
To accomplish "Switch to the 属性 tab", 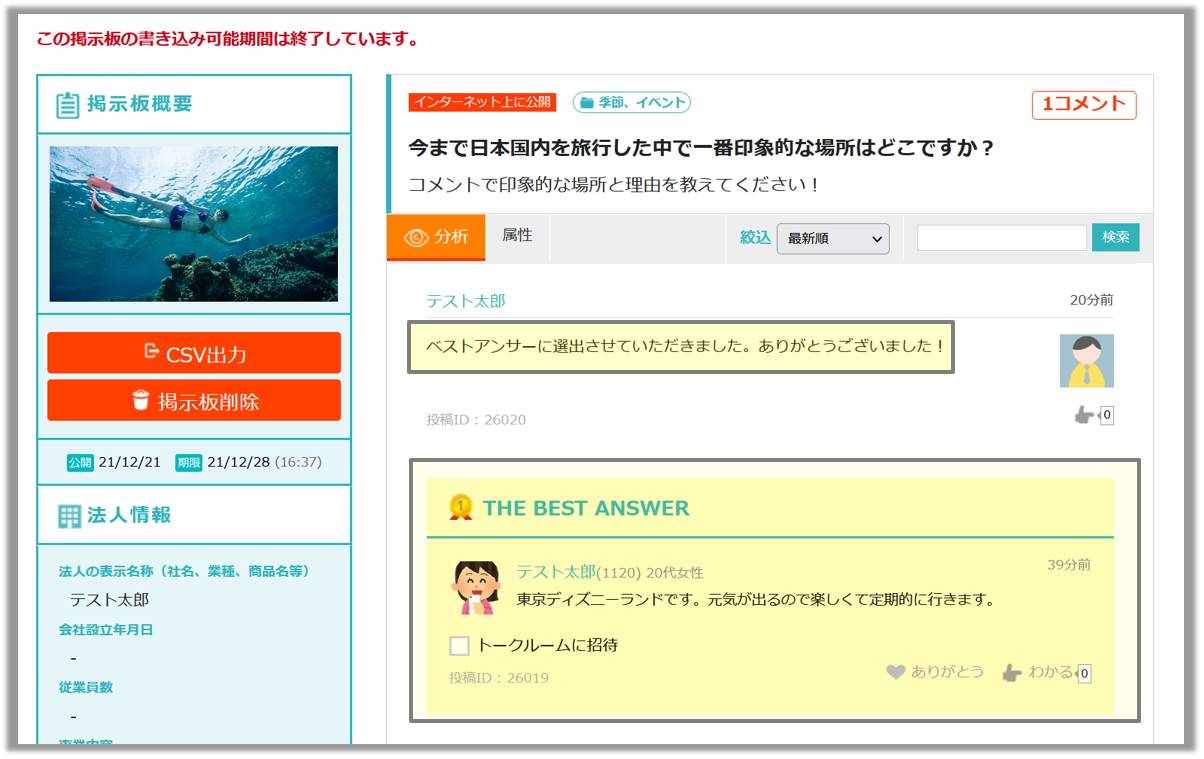I will tap(517, 235).
